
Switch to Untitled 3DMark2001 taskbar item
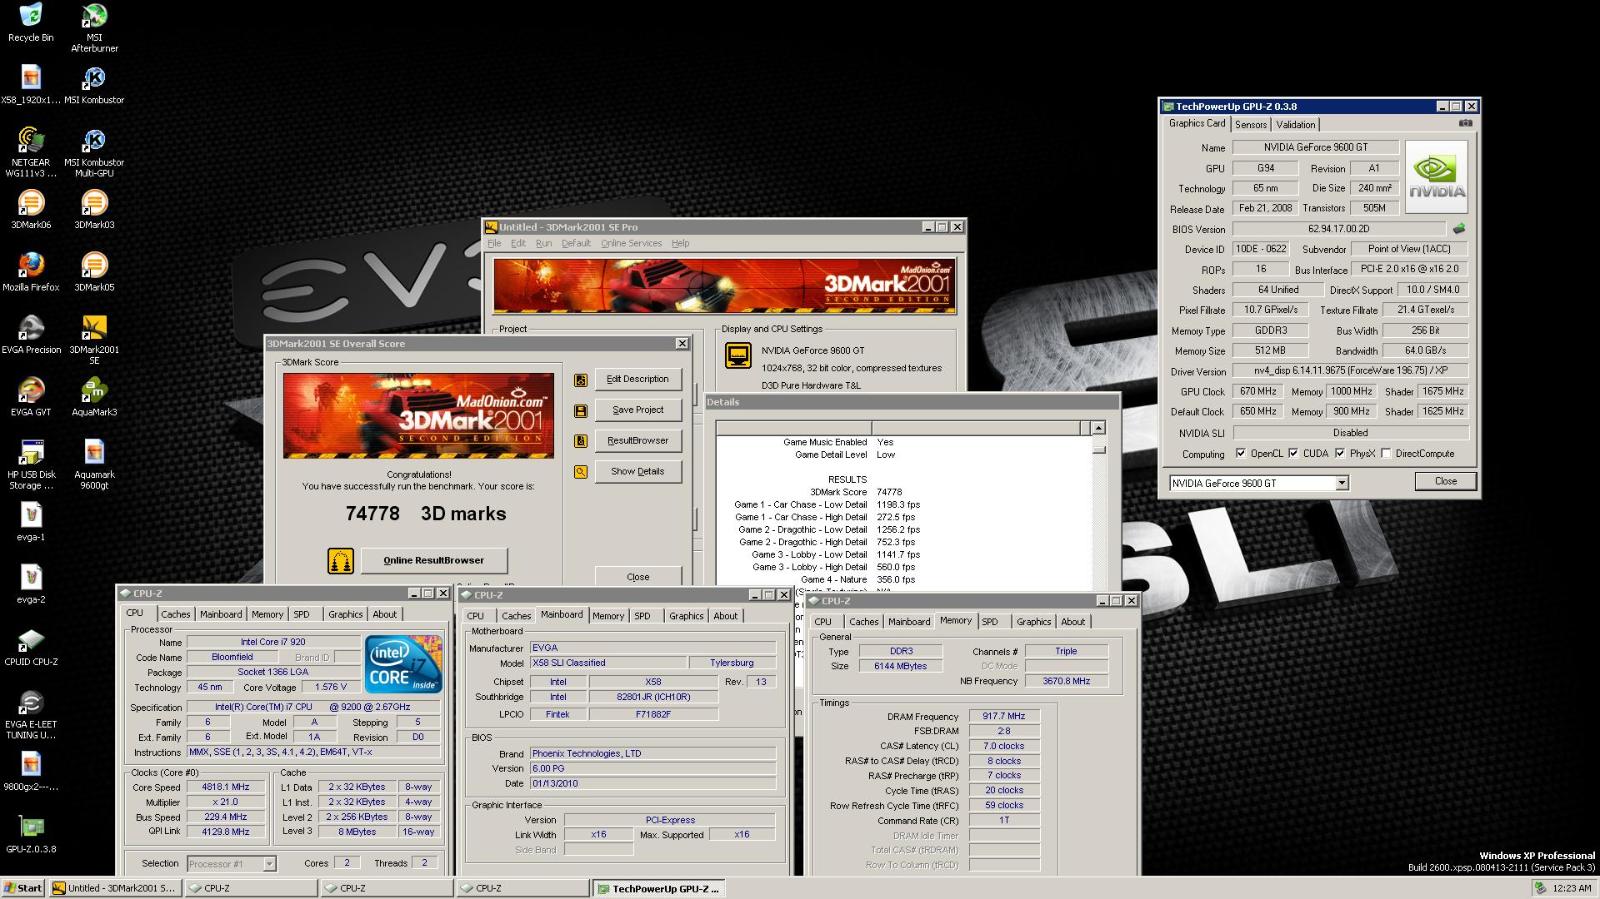[x=114, y=888]
